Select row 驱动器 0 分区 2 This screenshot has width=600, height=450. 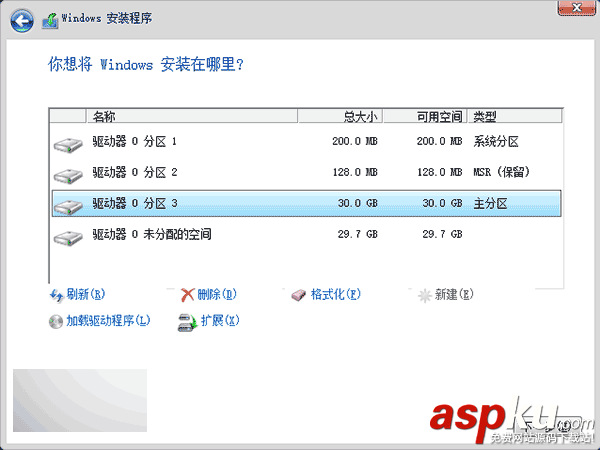pyautogui.click(x=307, y=173)
